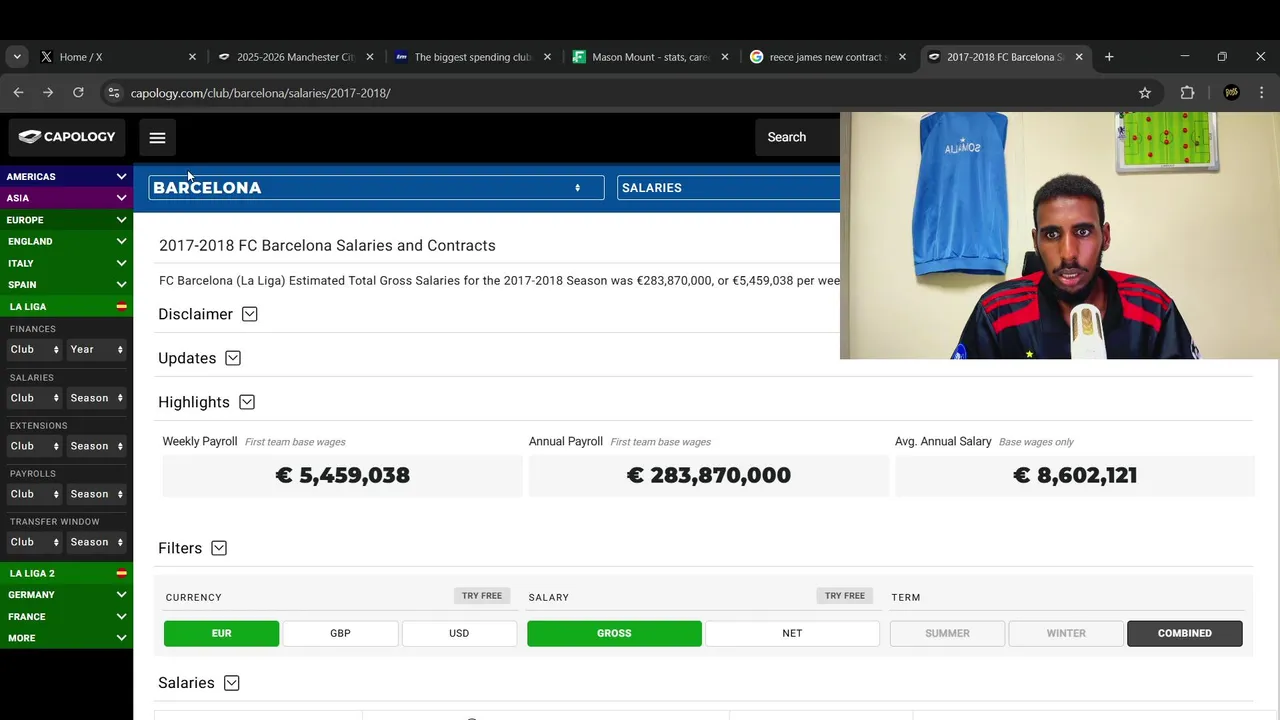The width and height of the screenshot is (1280, 720).
Task: Reload the current page
Action: click(78, 93)
